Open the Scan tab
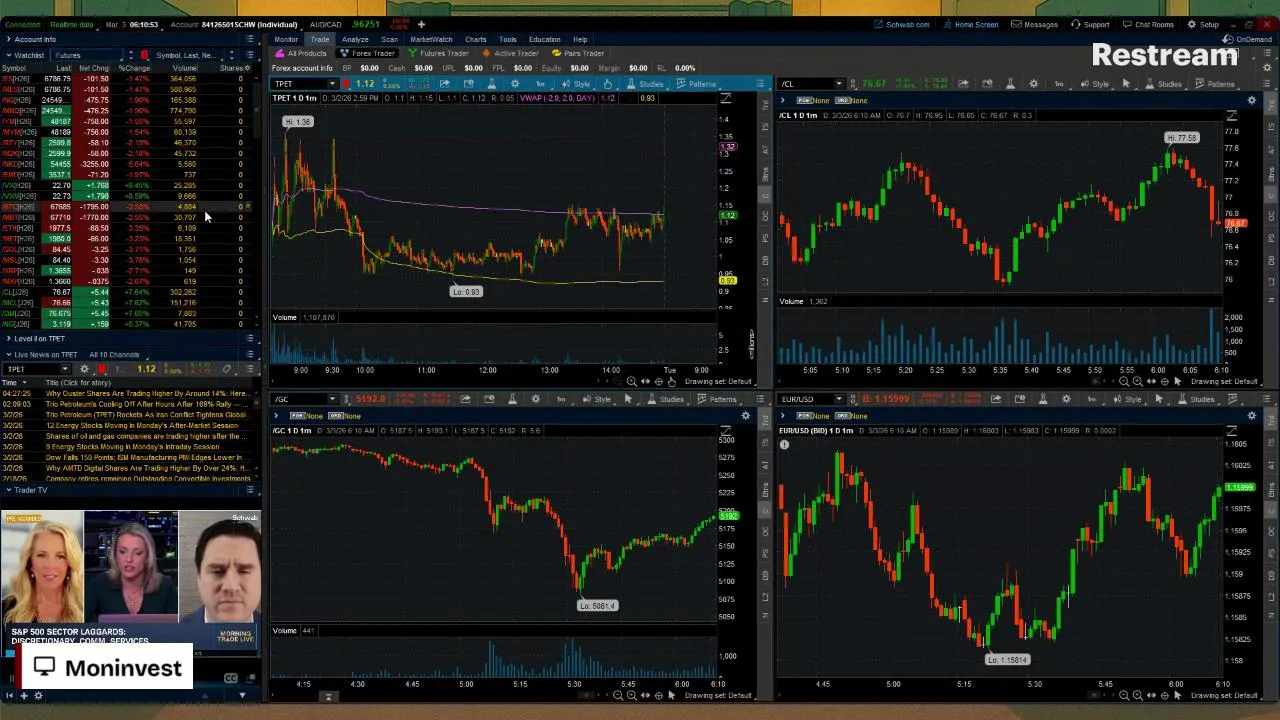 (x=390, y=39)
